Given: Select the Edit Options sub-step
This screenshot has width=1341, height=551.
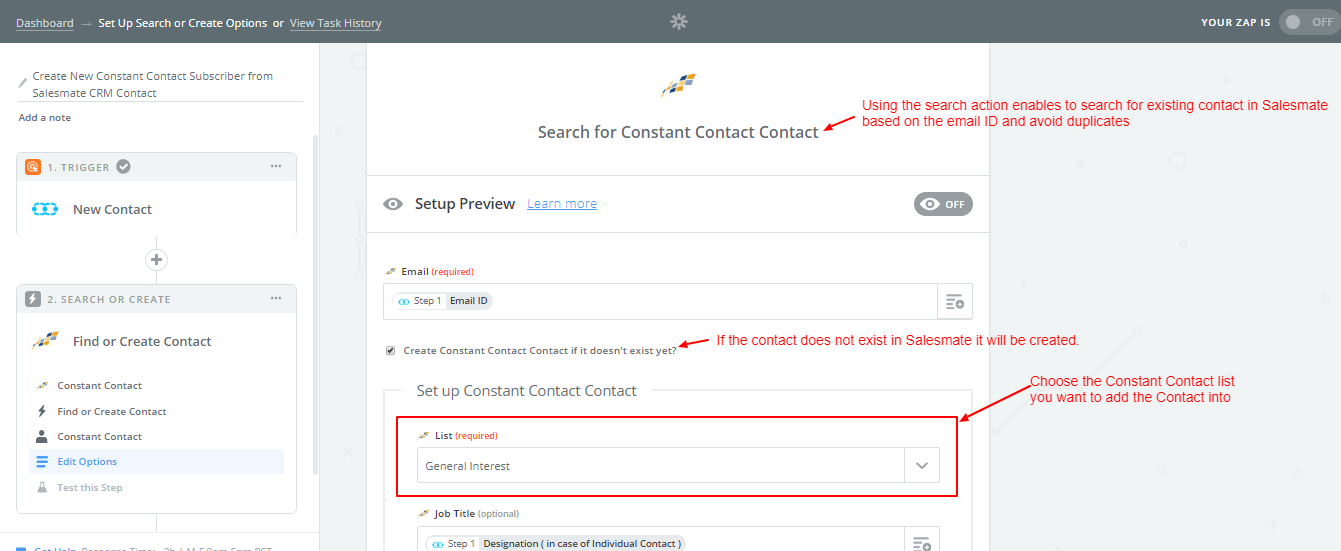Looking at the screenshot, I should point(157,462).
